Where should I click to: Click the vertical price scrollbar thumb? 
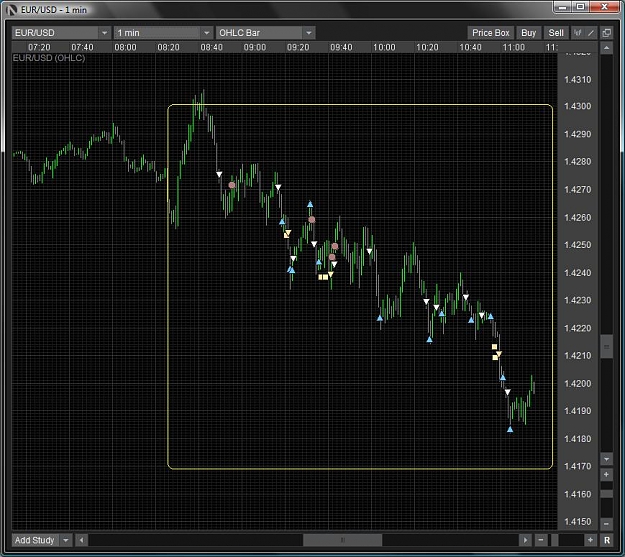[x=606, y=346]
